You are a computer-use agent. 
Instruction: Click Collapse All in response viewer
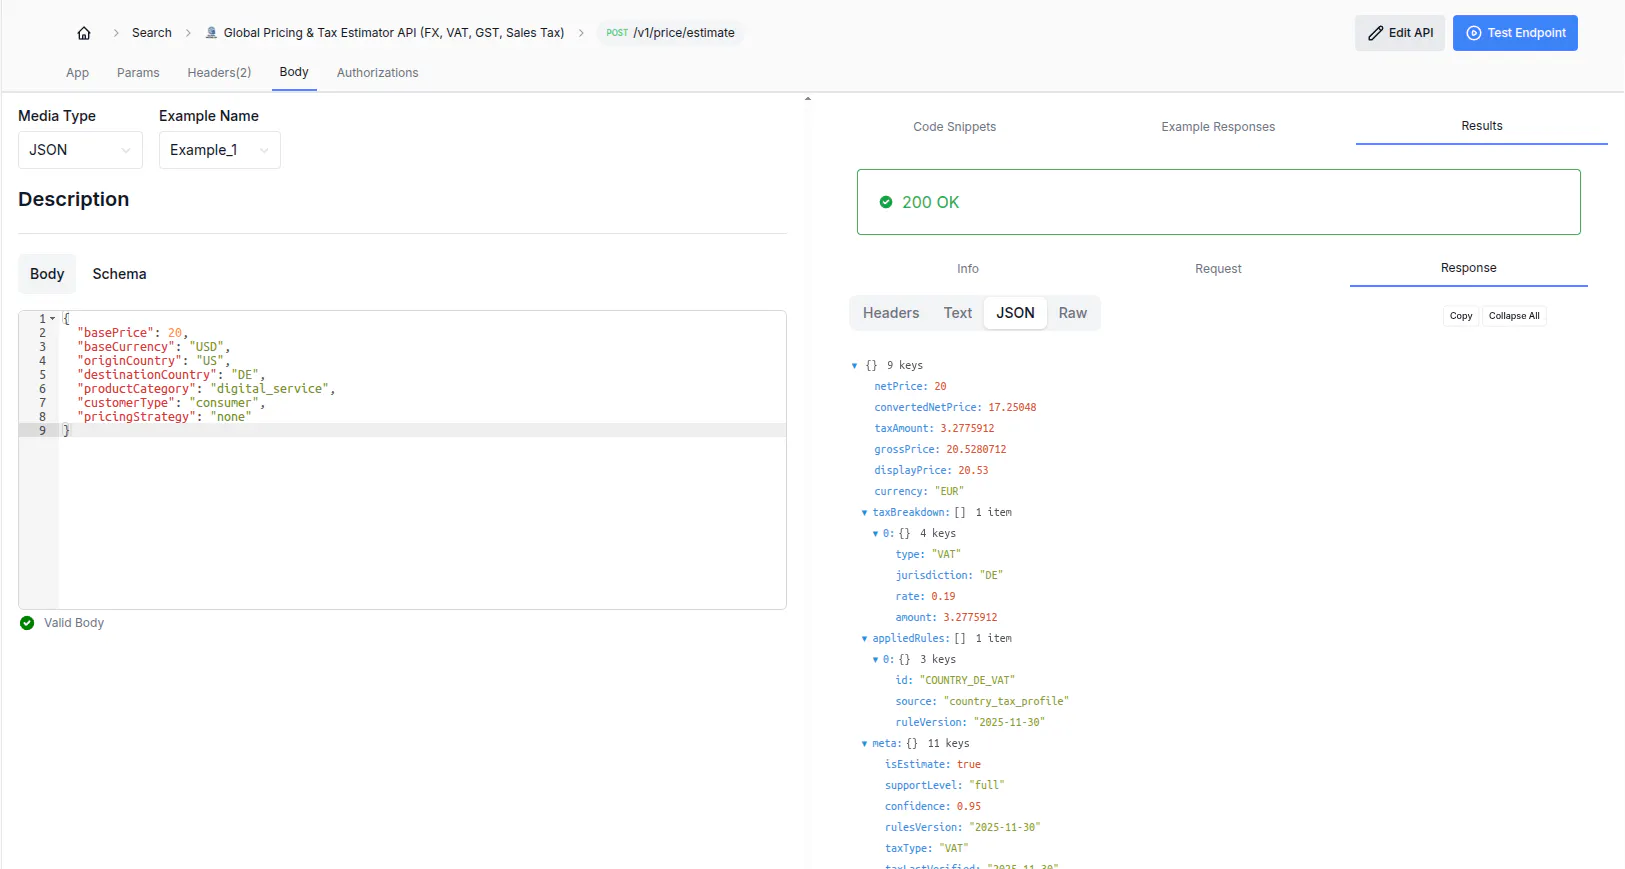point(1514,316)
